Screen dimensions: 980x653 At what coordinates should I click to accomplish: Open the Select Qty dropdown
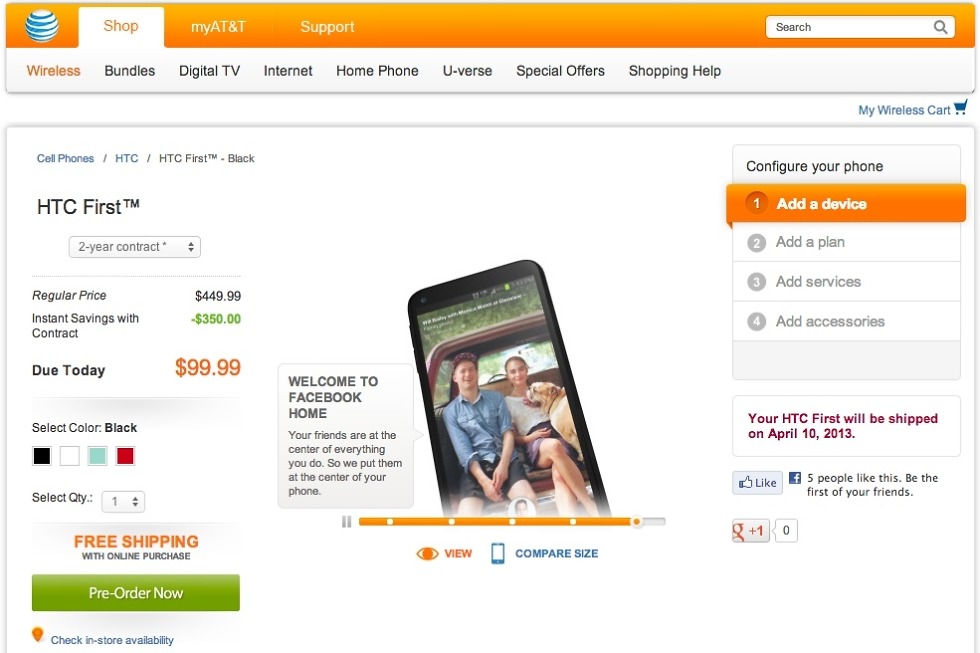[x=123, y=501]
